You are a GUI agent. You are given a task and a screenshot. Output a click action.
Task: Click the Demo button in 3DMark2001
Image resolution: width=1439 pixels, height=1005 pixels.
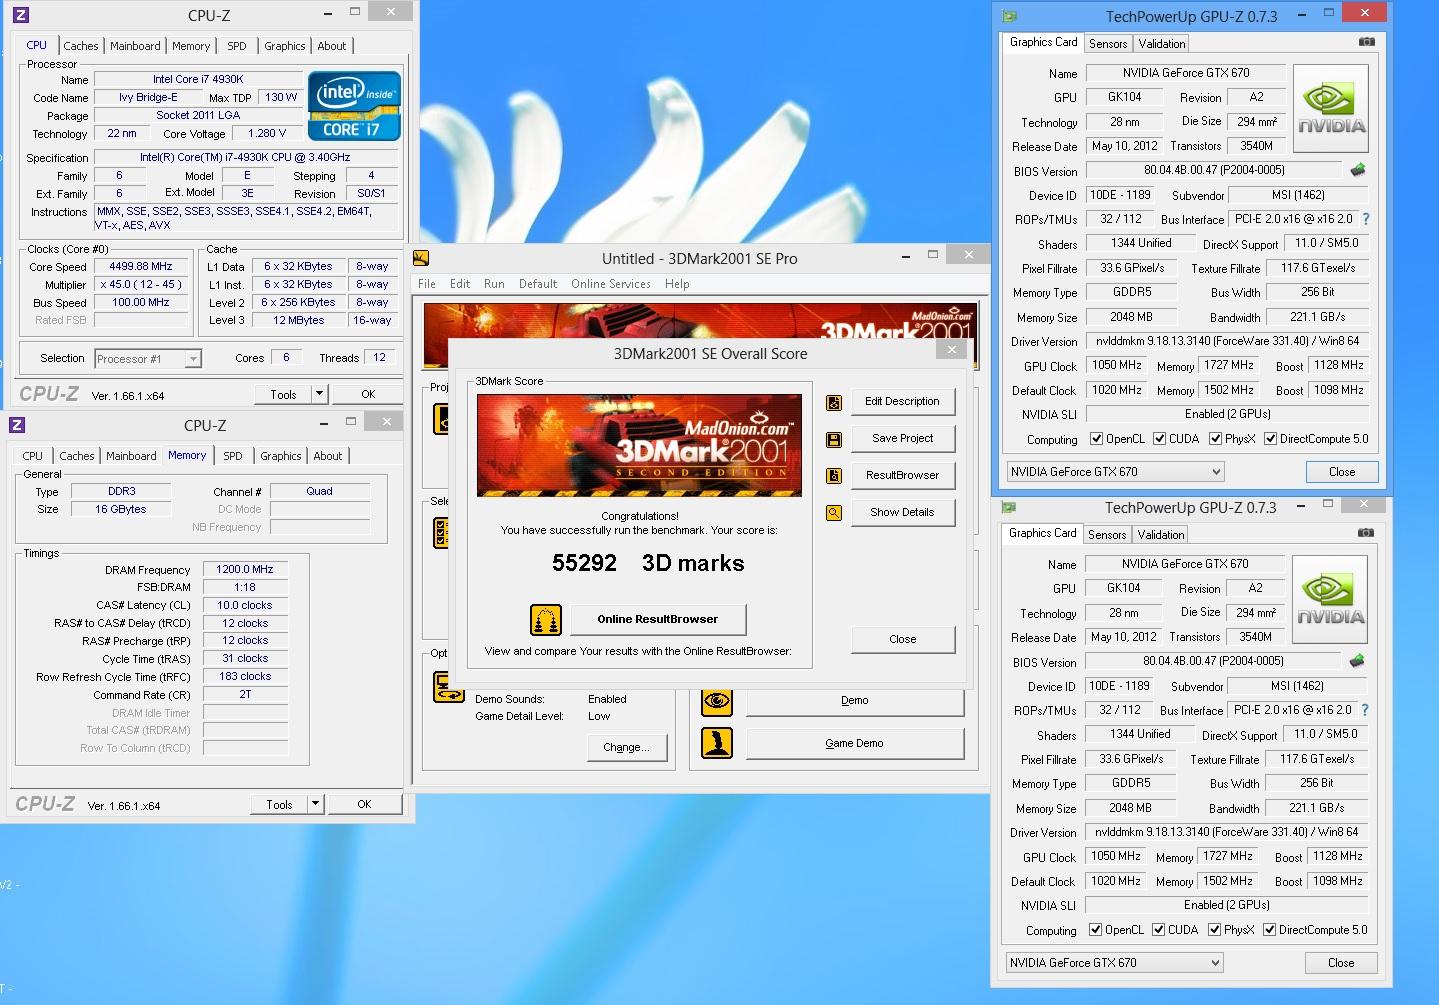[x=855, y=700]
